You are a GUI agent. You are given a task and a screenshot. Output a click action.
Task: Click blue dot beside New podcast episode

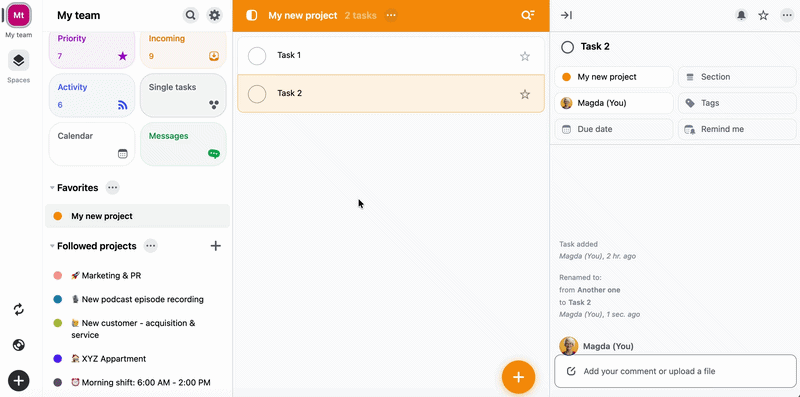58,300
